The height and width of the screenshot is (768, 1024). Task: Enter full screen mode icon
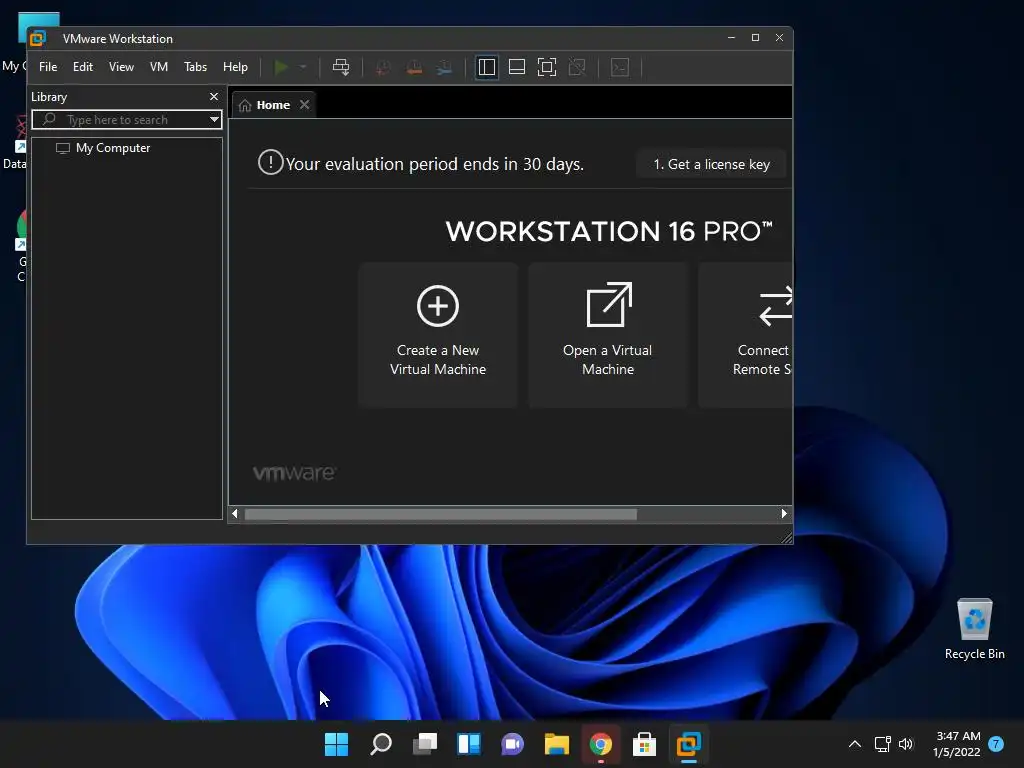(547, 67)
